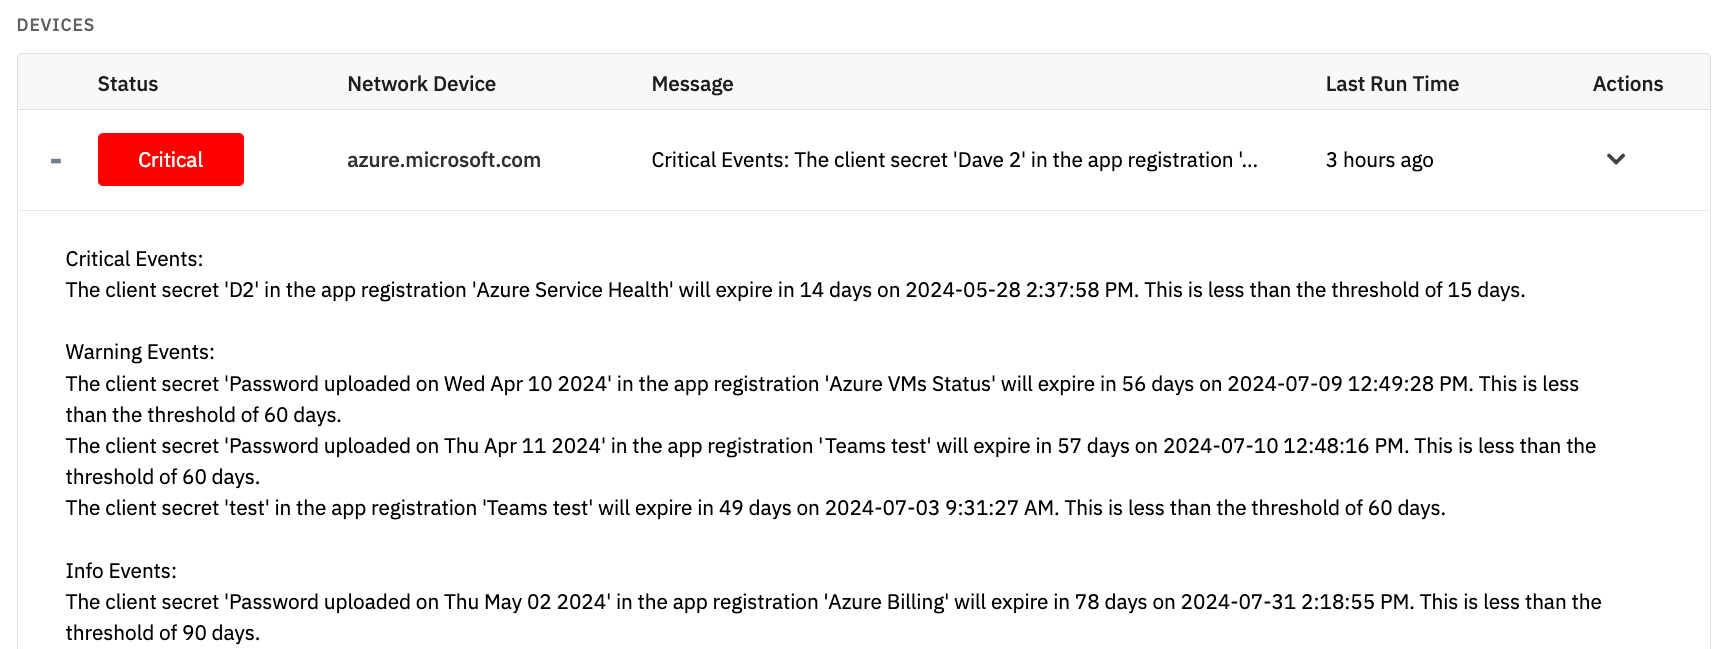Click the Thu Apr 11 2024 Teams test warning
The height and width of the screenshot is (649, 1726).
click(x=831, y=461)
